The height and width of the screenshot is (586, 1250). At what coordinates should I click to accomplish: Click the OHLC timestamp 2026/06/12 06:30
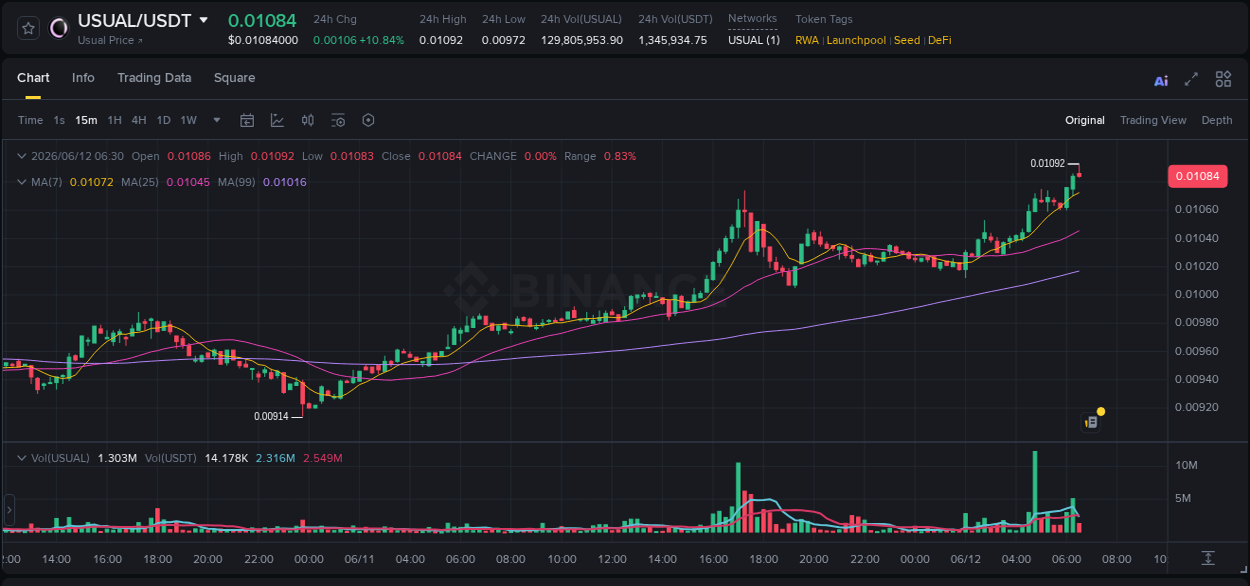tap(77, 156)
